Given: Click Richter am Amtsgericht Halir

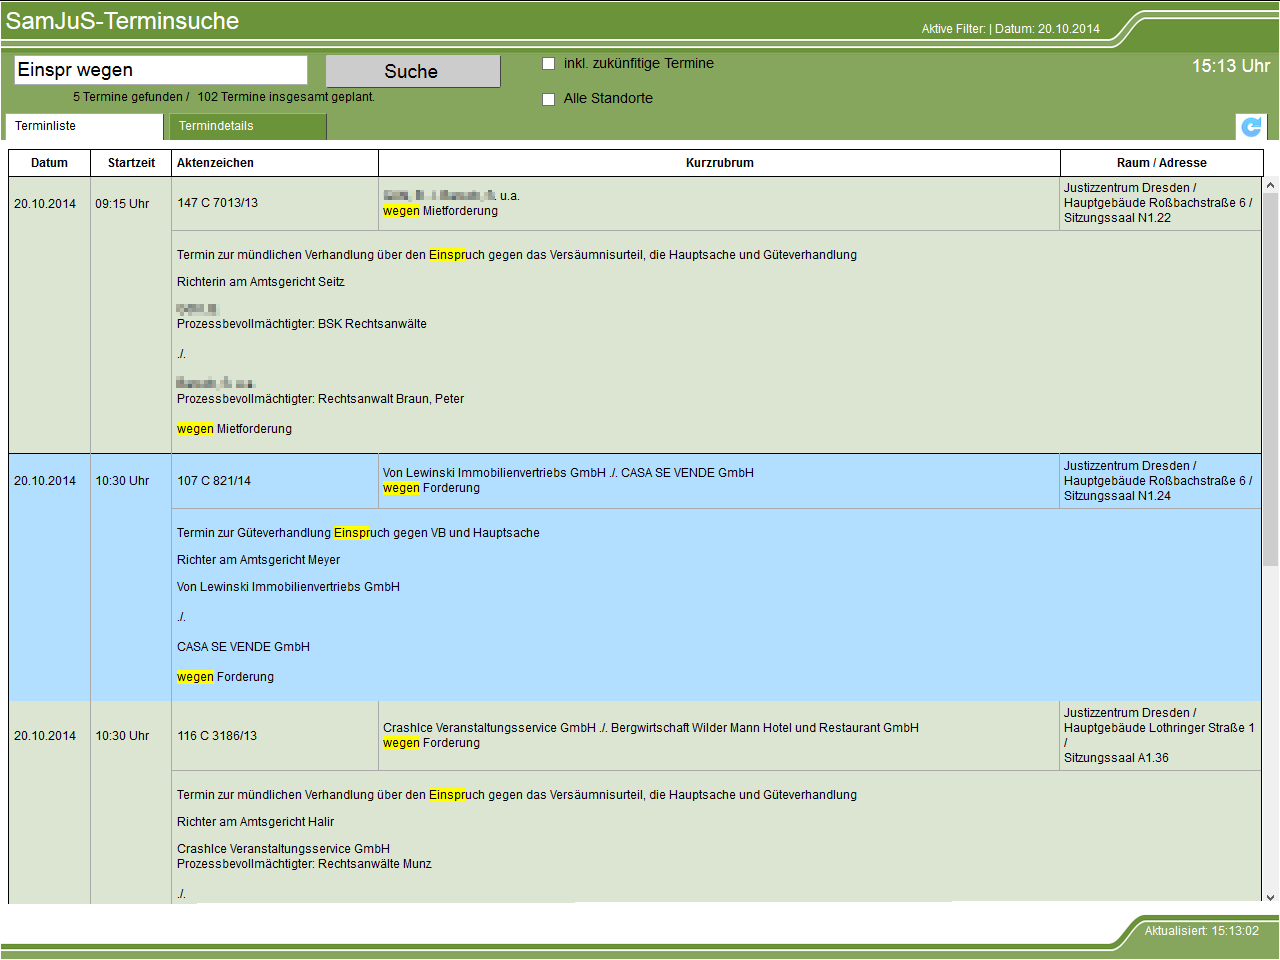Looking at the screenshot, I should click(x=256, y=822).
